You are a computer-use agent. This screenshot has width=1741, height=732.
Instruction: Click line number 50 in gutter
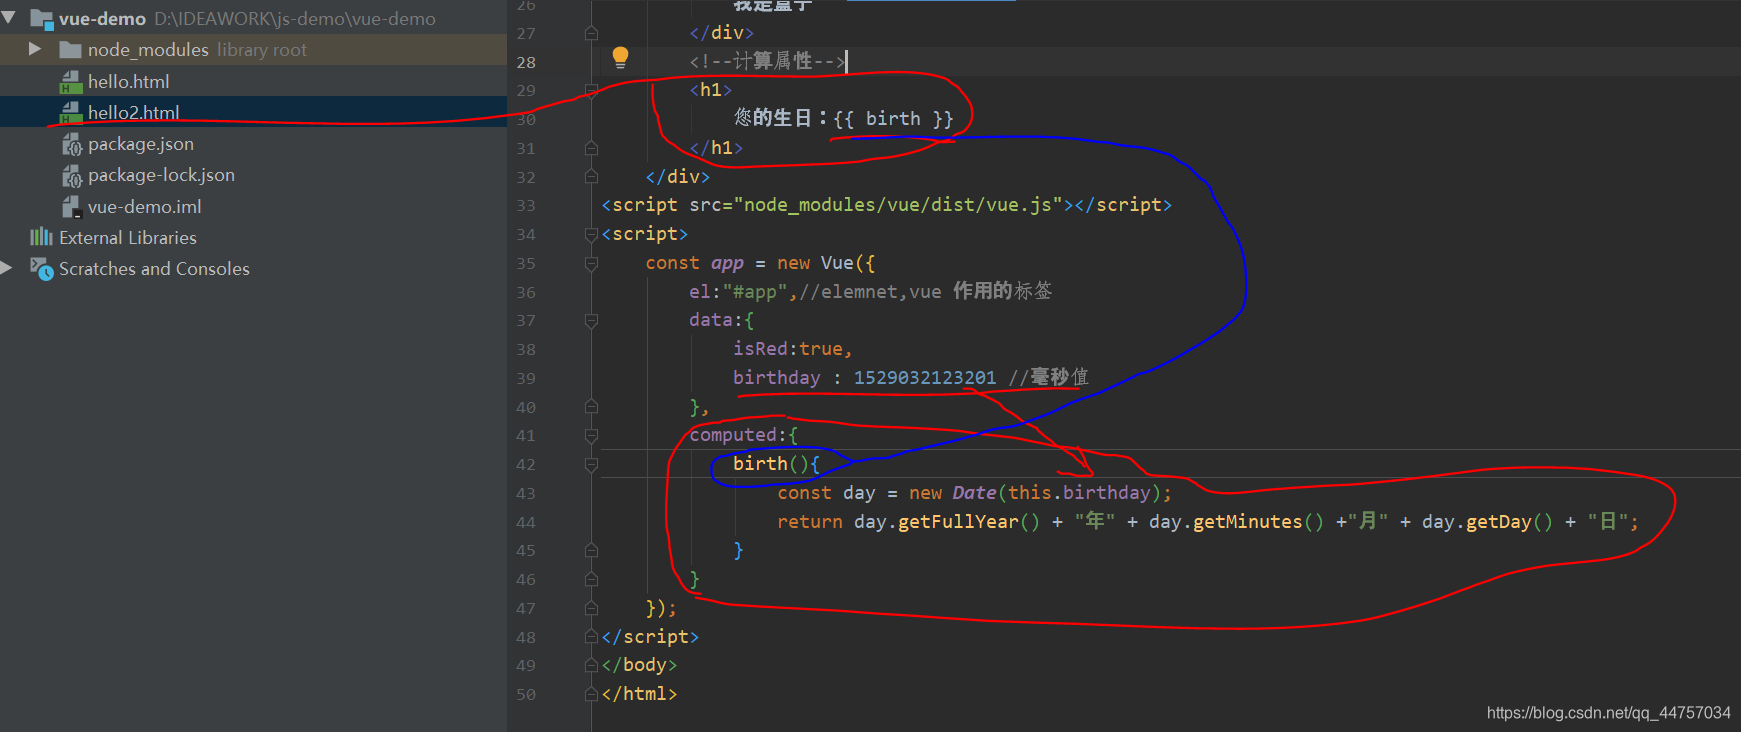point(526,695)
